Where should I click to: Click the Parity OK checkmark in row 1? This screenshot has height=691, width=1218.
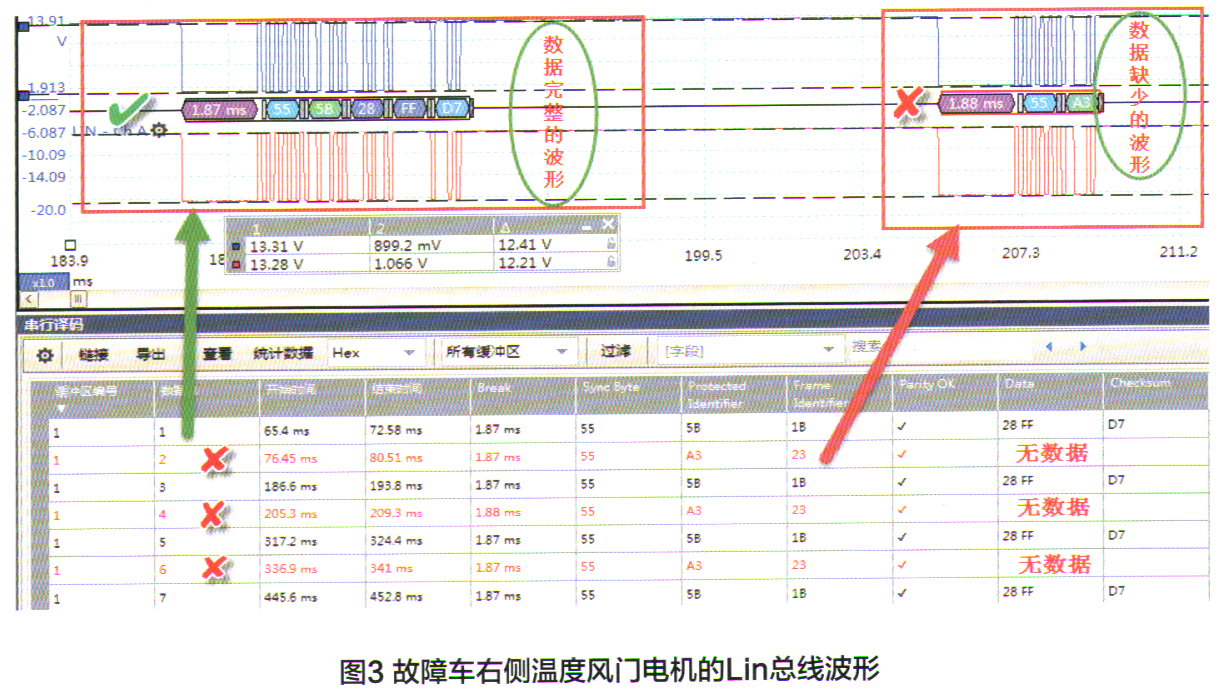click(x=903, y=424)
